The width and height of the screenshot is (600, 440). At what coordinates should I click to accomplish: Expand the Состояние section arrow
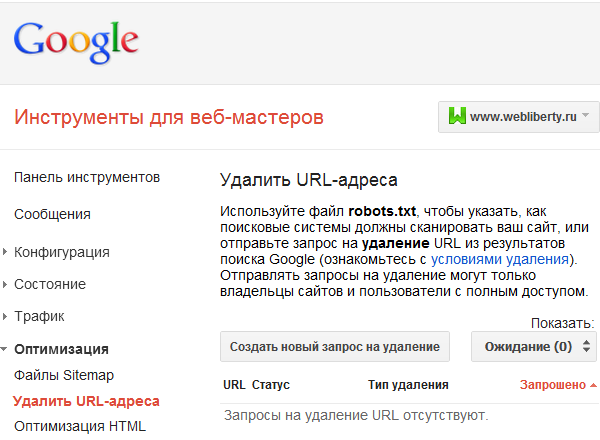[x=5, y=284]
